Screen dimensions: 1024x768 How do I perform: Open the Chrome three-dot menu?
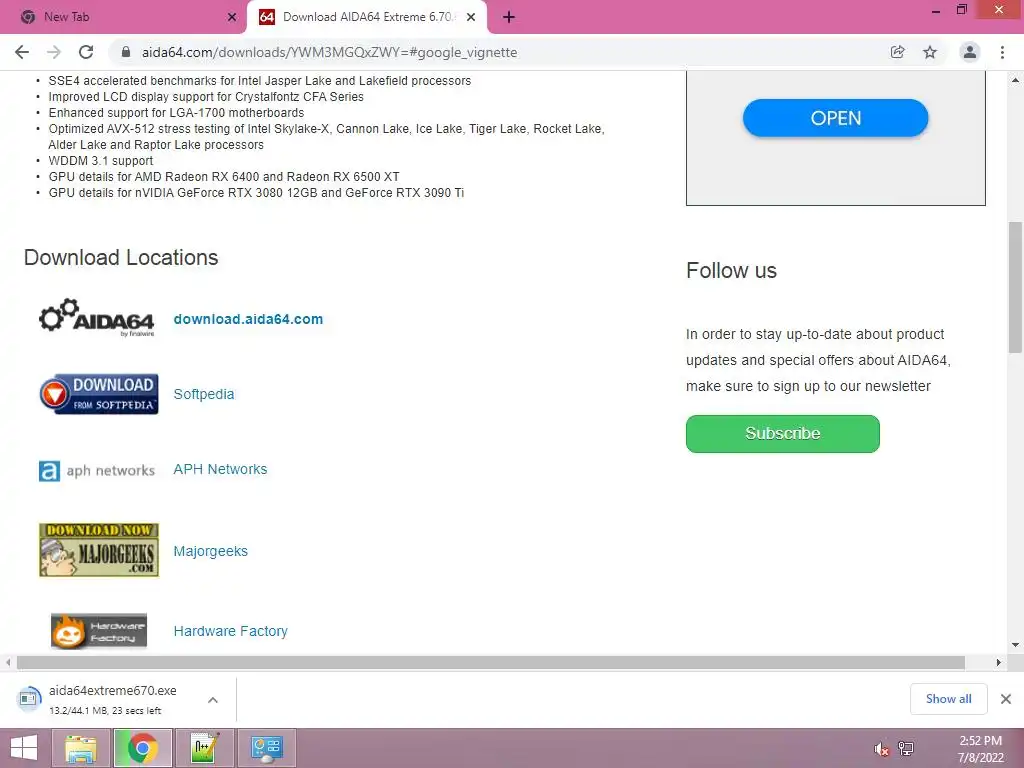coord(1002,52)
